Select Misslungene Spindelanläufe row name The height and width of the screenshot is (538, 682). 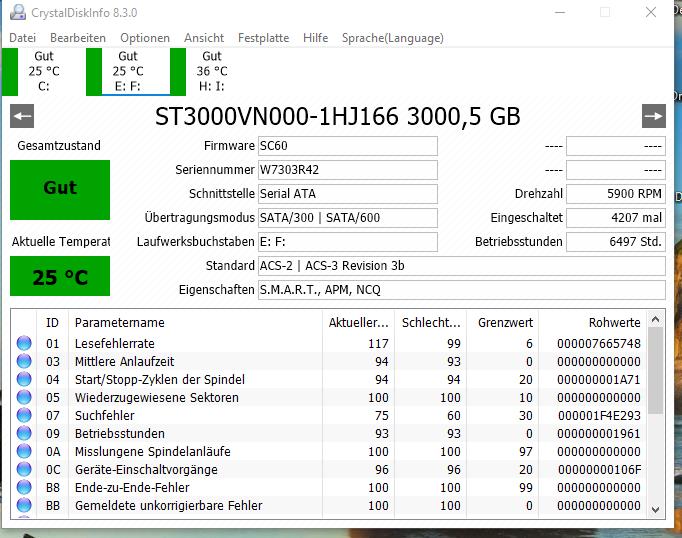click(153, 451)
